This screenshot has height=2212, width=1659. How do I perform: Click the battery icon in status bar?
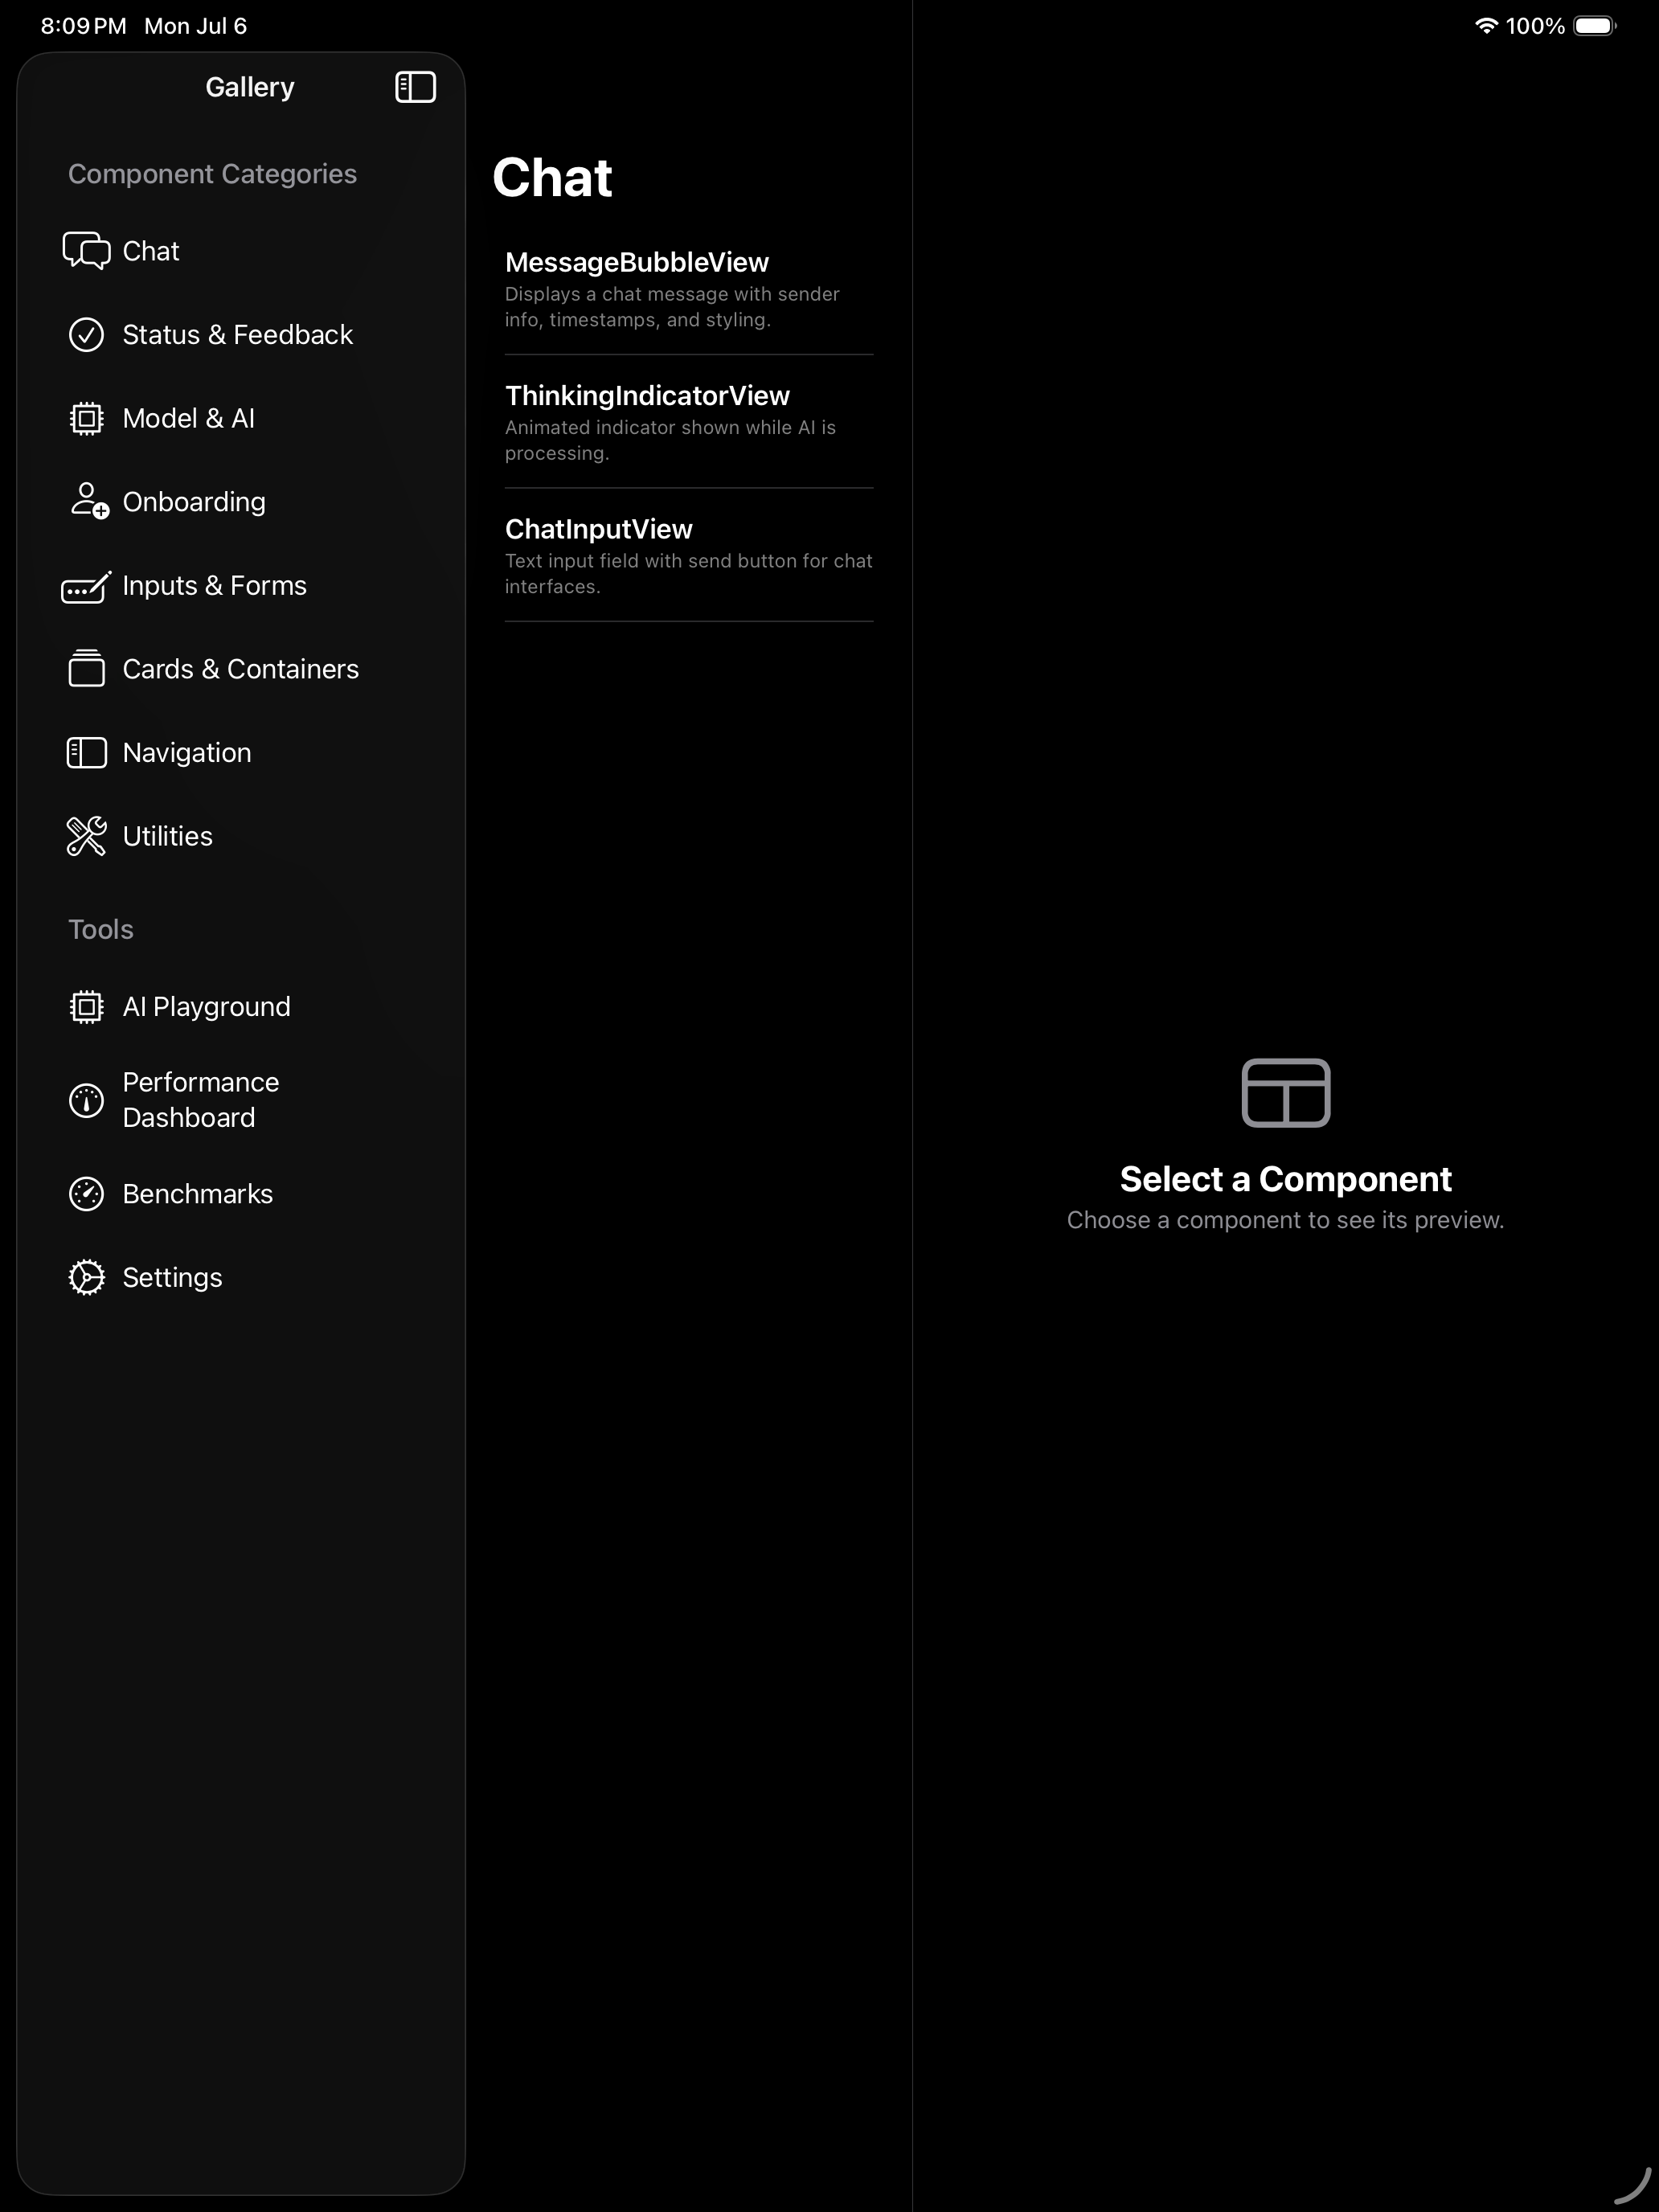pyautogui.click(x=1594, y=26)
